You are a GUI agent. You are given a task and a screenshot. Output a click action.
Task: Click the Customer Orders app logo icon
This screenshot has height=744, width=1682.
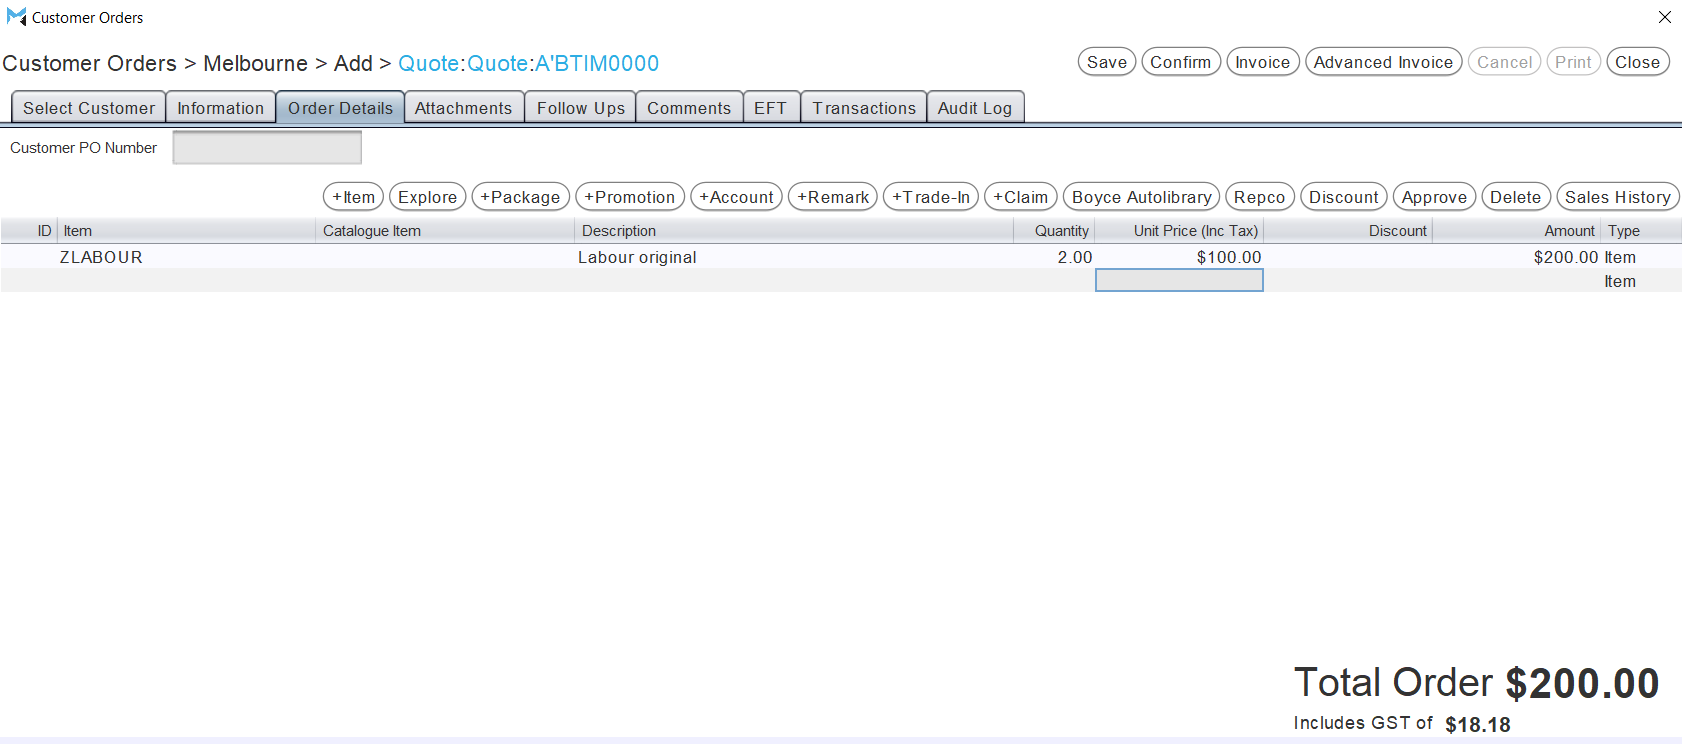16,17
